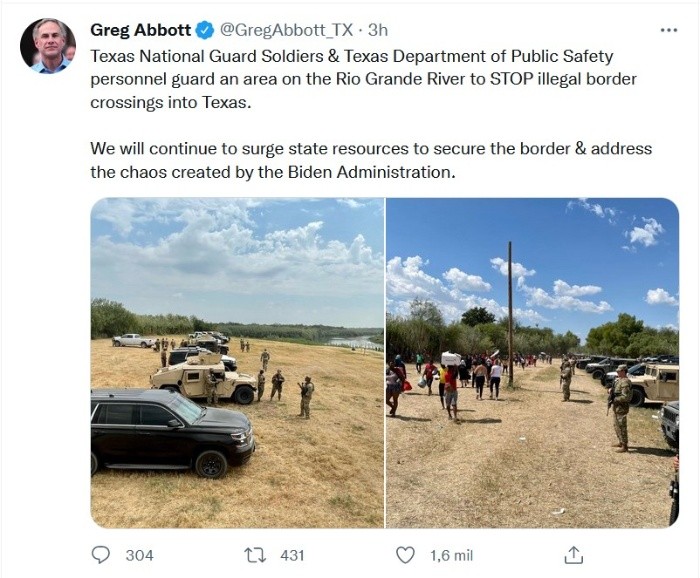
Task: View the 1,6 mil likes count
Action: pyautogui.click(x=451, y=555)
